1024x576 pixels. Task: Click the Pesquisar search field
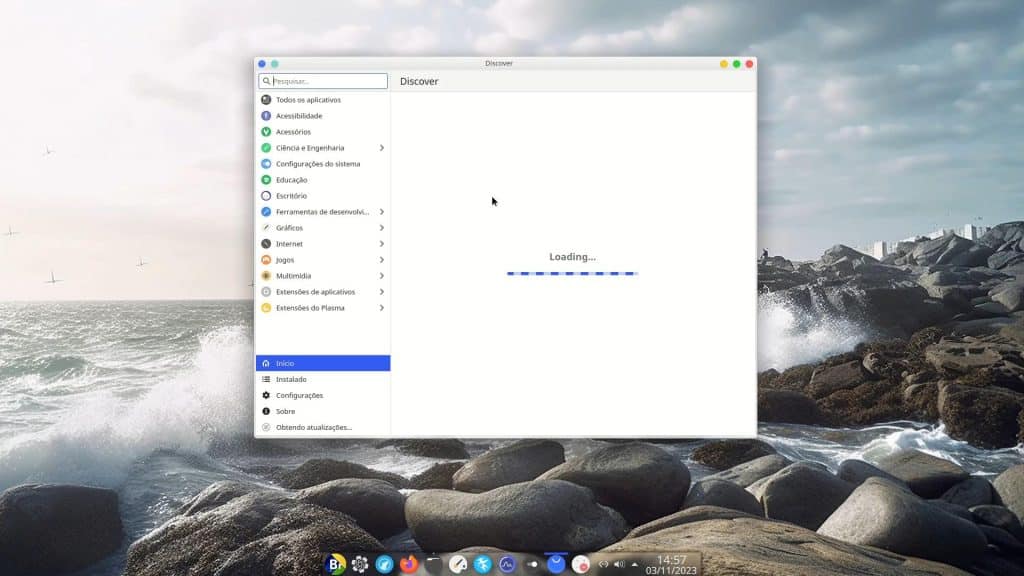pos(321,81)
